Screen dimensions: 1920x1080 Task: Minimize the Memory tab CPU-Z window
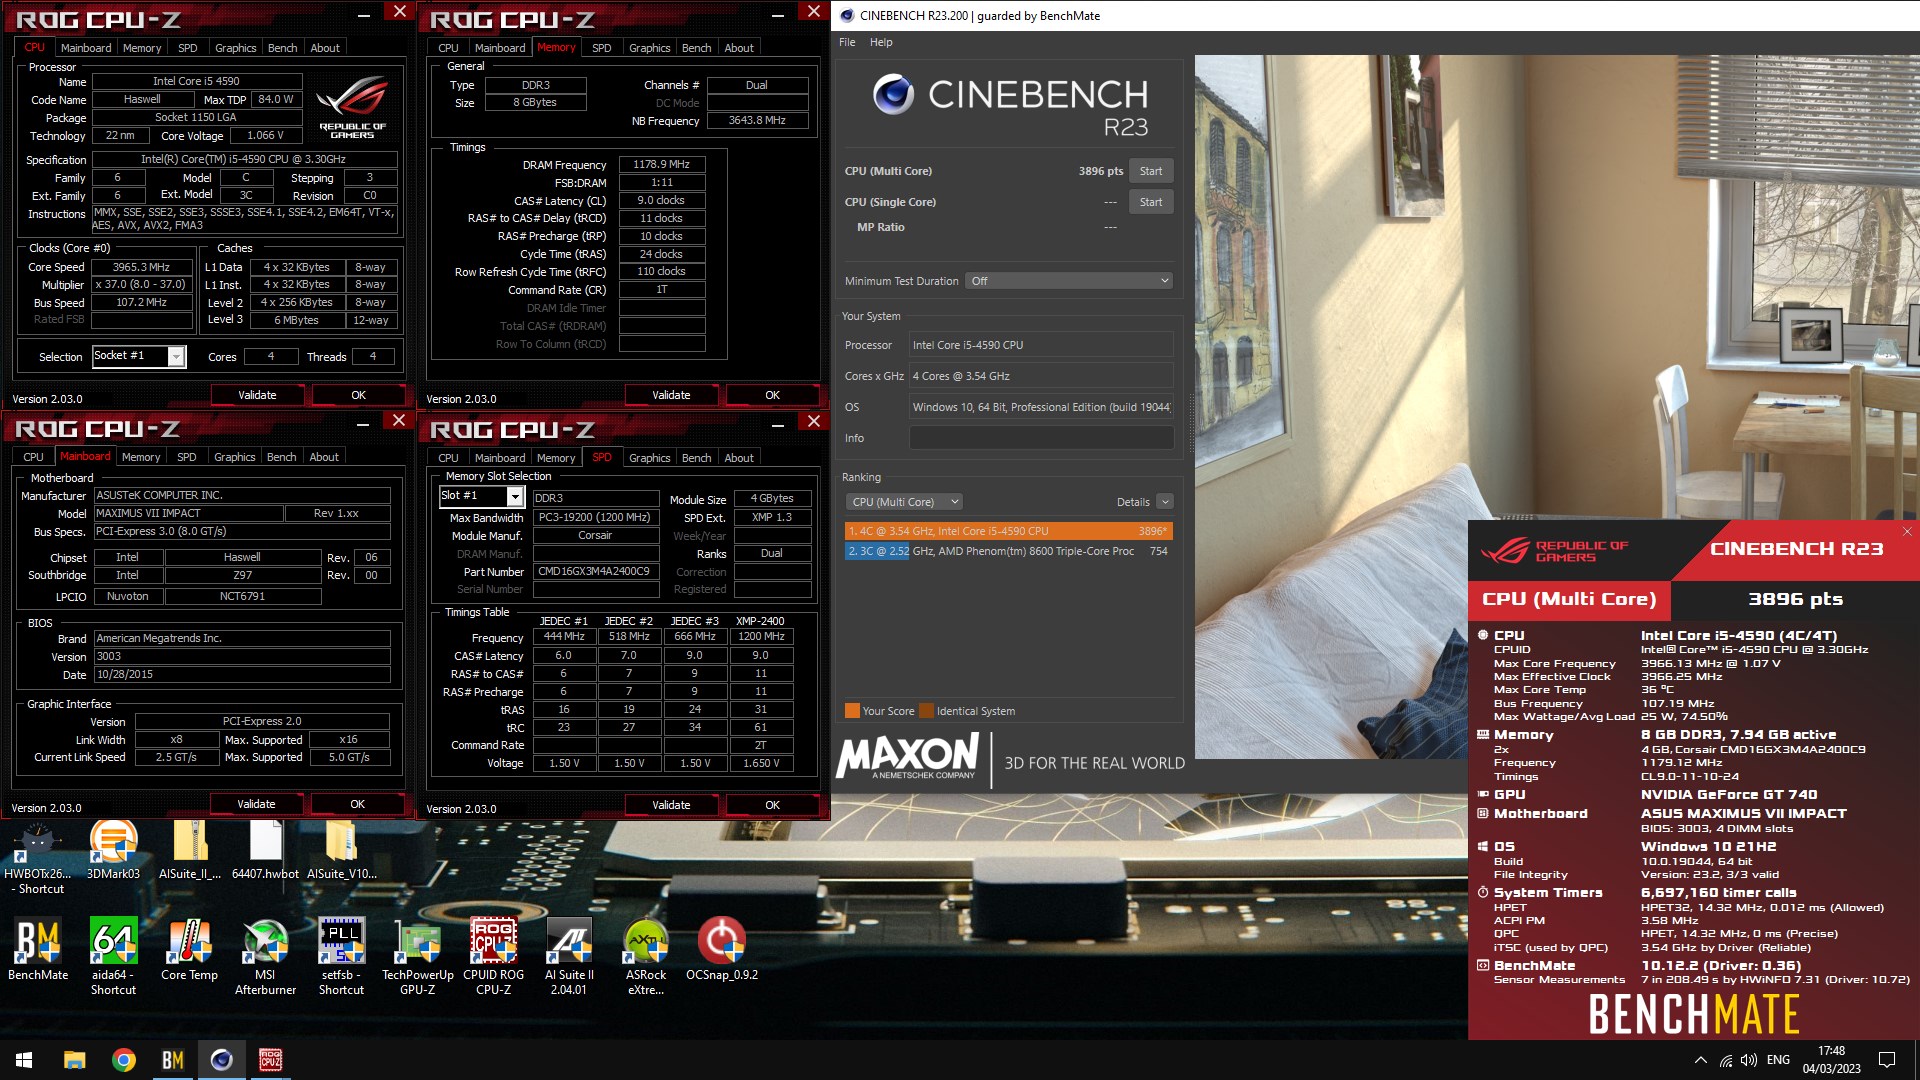(779, 14)
